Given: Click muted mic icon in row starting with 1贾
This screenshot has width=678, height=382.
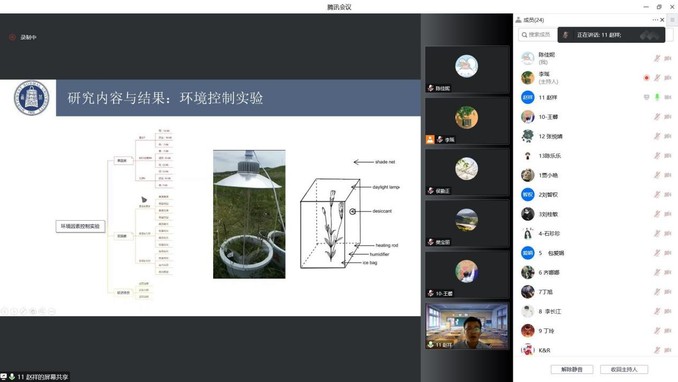Looking at the screenshot, I should point(657,175).
